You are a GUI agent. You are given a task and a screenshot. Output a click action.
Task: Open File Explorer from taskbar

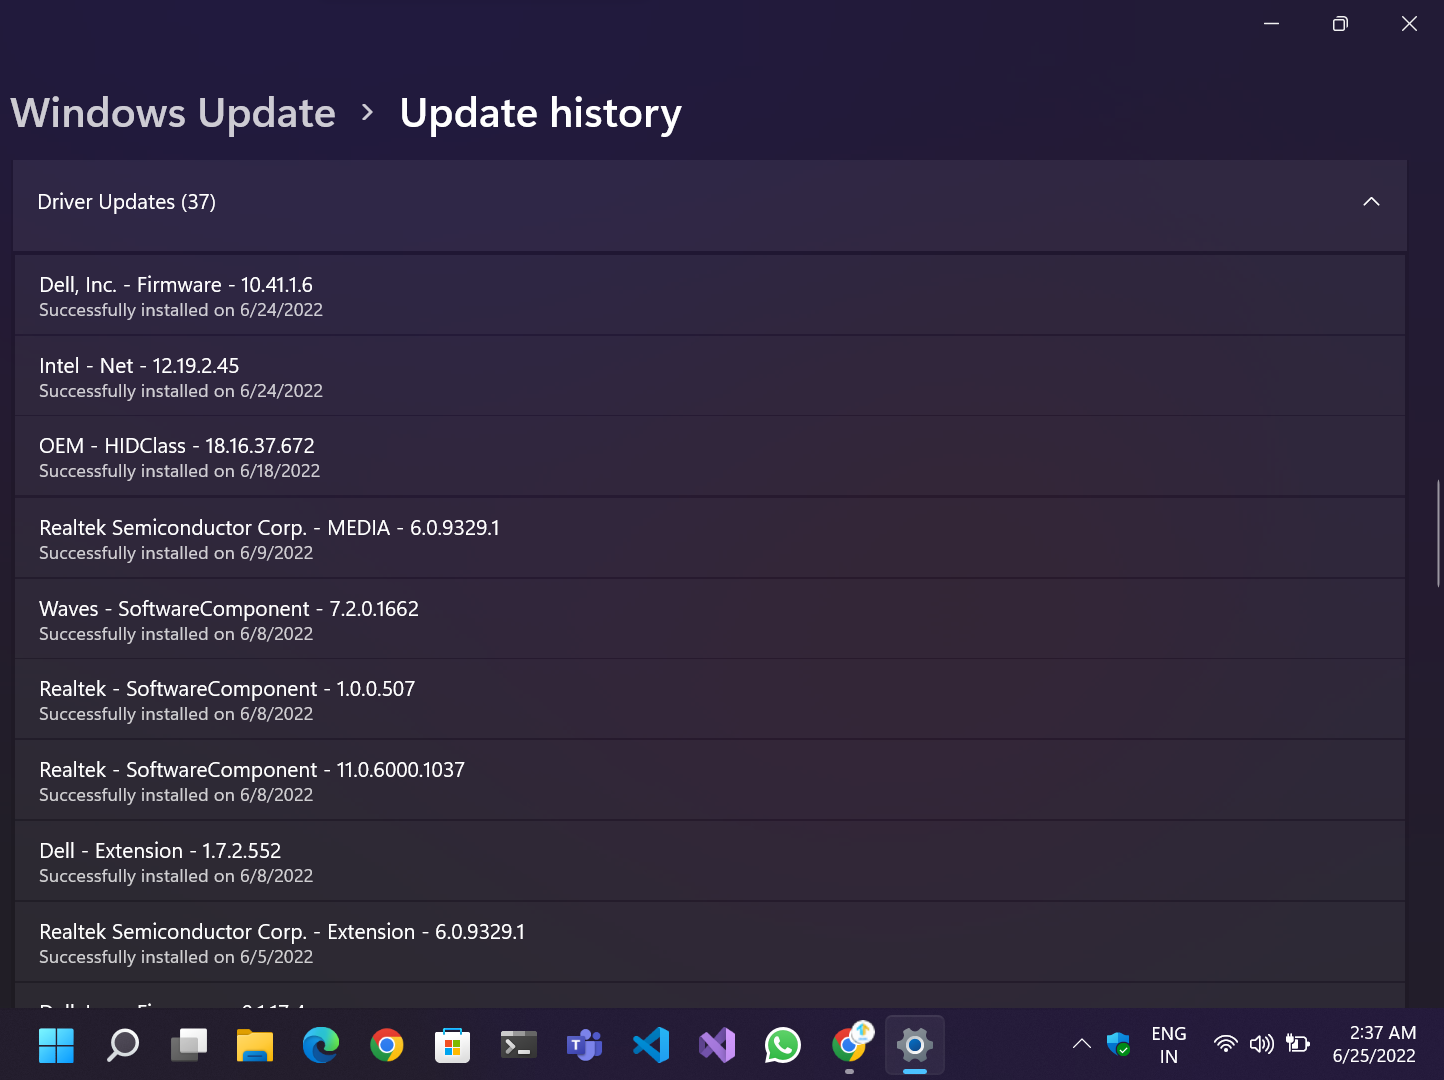pyautogui.click(x=254, y=1045)
